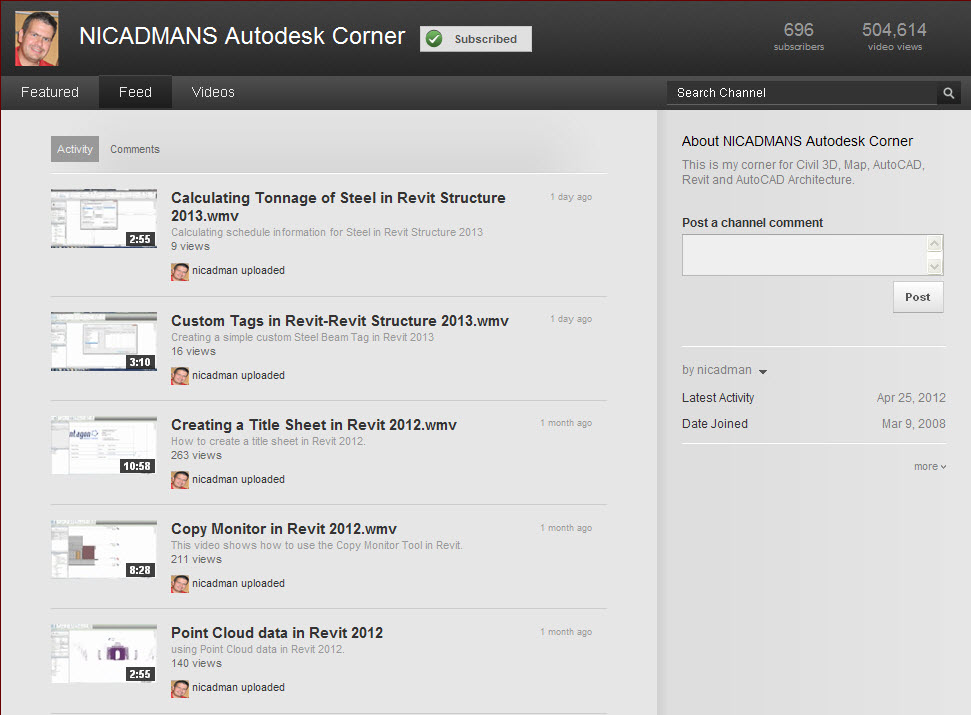Image resolution: width=971 pixels, height=715 pixels.
Task: Click the search magnifier icon
Action: pyautogui.click(x=949, y=93)
